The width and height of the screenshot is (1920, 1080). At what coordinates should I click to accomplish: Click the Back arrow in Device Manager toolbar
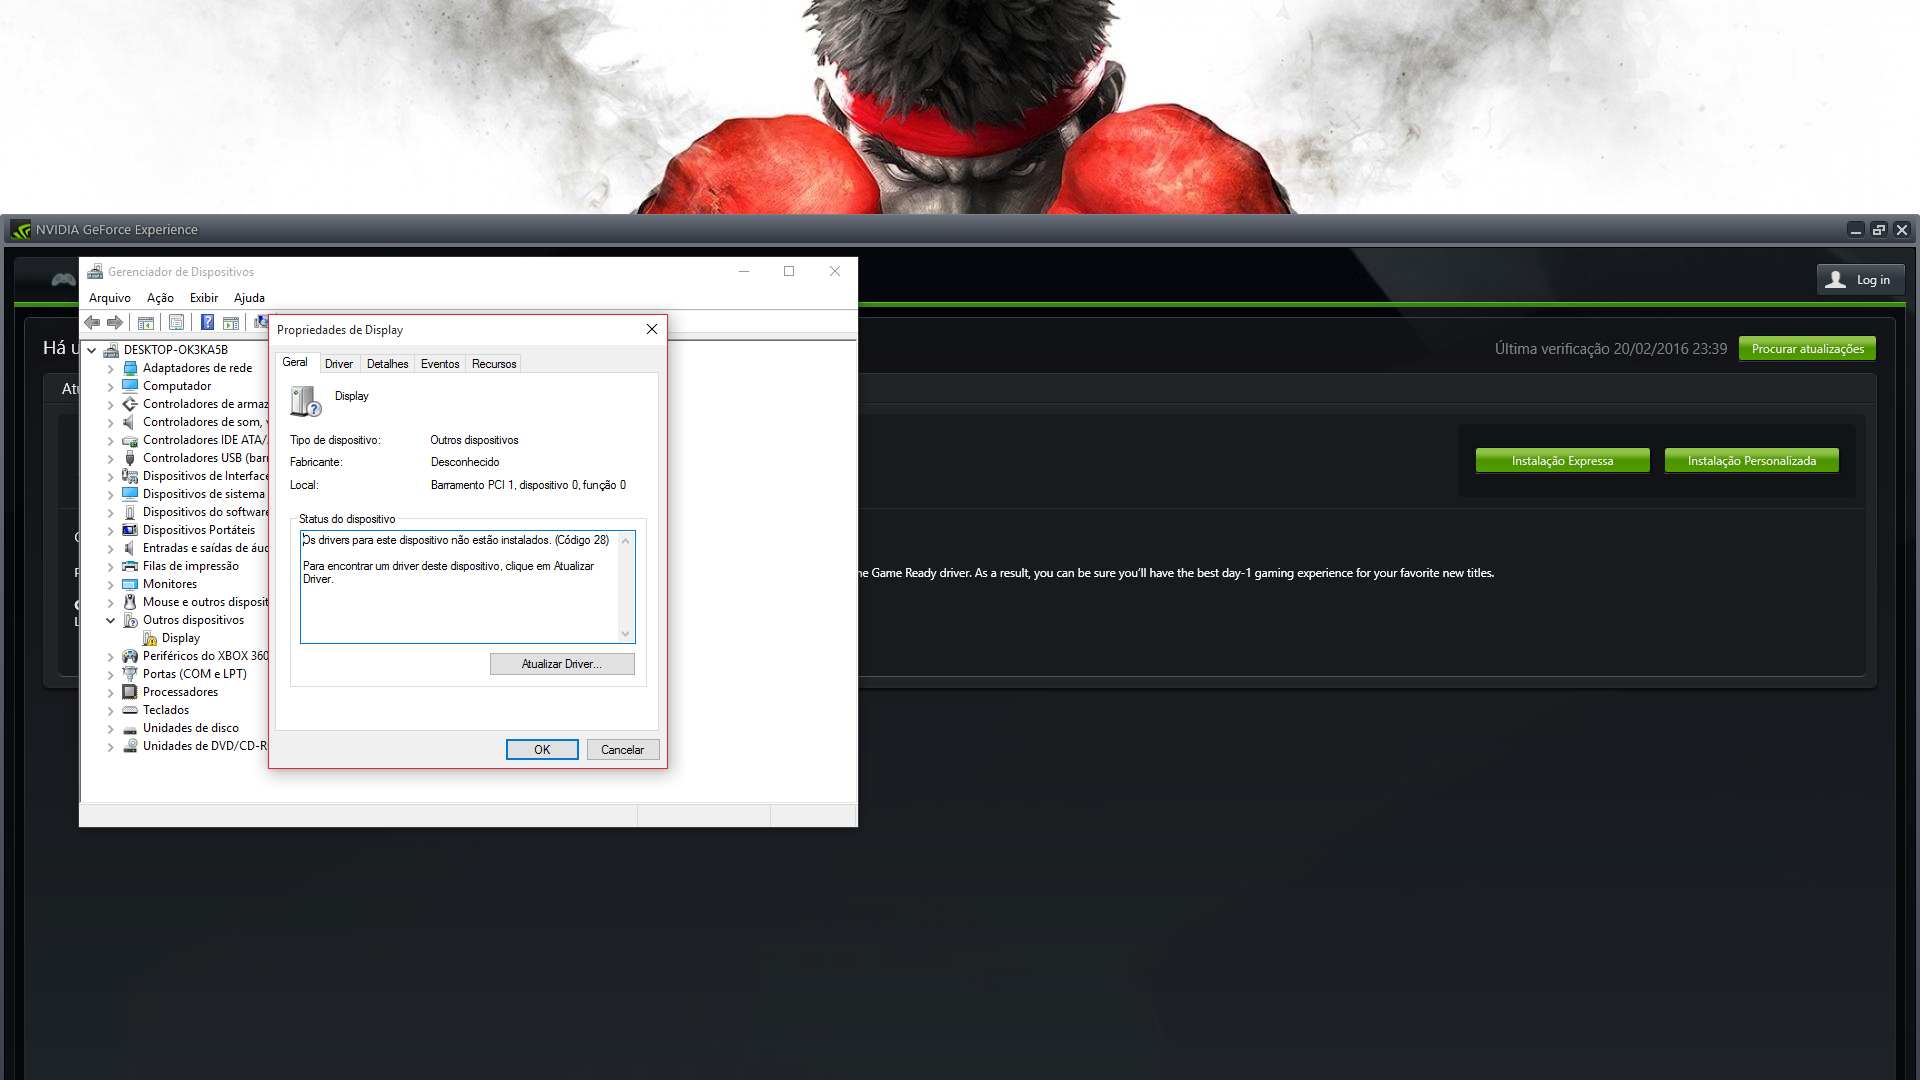tap(92, 323)
